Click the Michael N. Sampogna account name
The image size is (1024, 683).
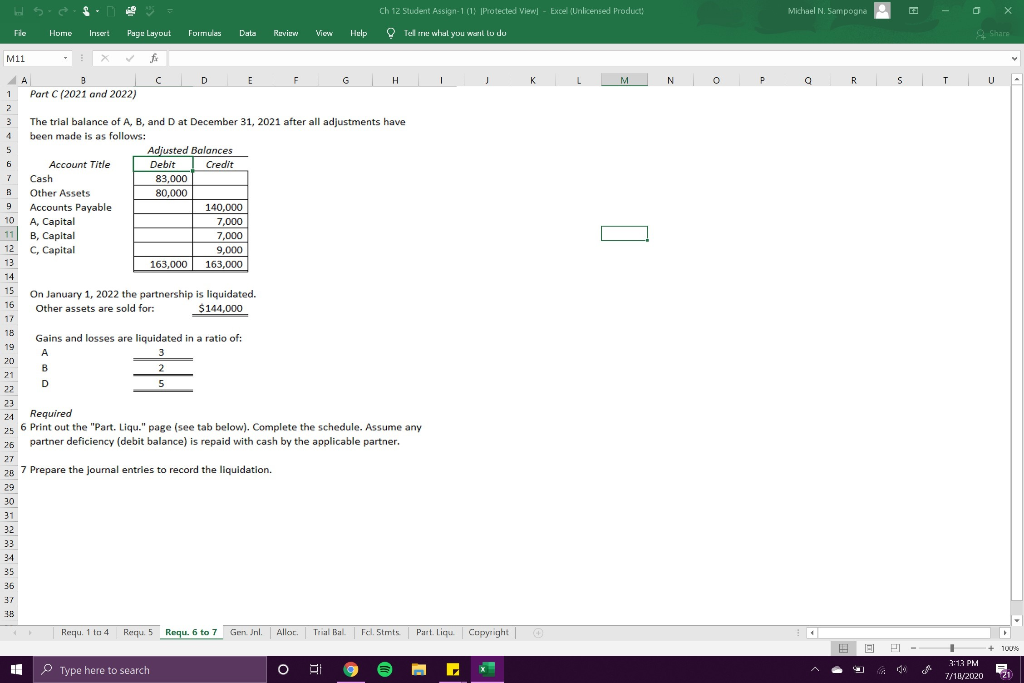827,11
